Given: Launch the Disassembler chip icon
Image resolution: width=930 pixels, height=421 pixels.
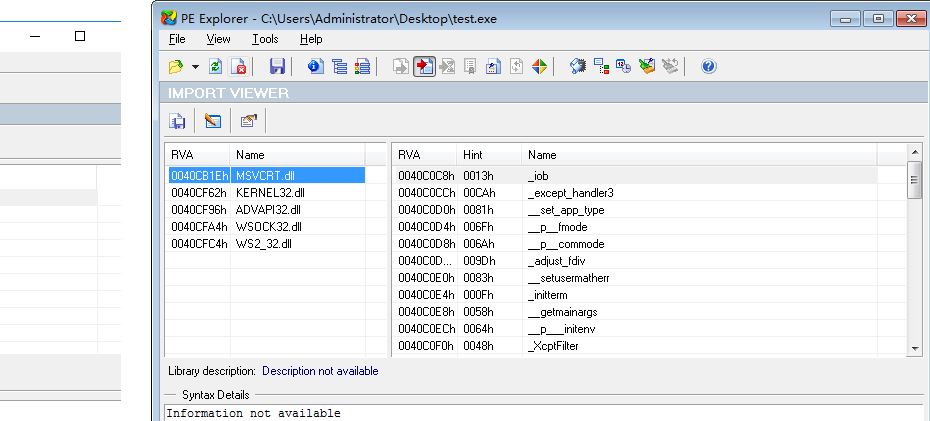Looking at the screenshot, I should (578, 66).
